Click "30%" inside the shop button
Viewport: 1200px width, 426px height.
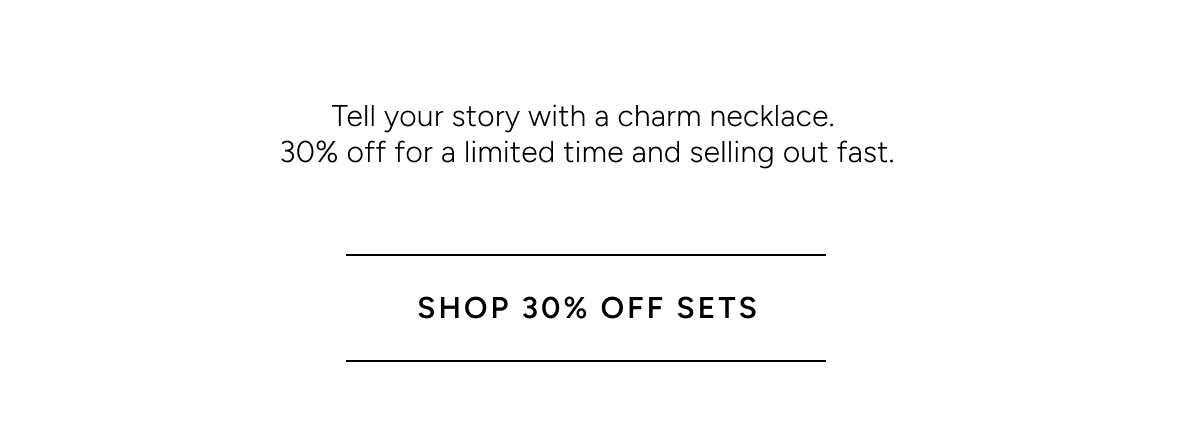[x=555, y=308]
